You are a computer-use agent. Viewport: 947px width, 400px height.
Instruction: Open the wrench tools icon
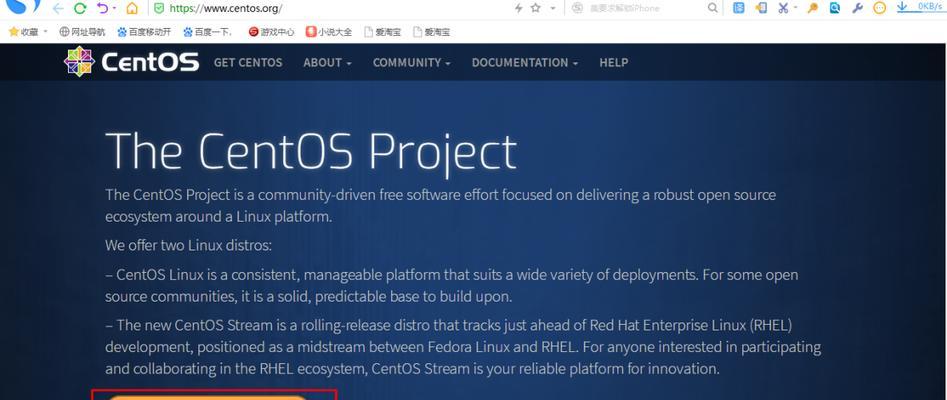(857, 8)
